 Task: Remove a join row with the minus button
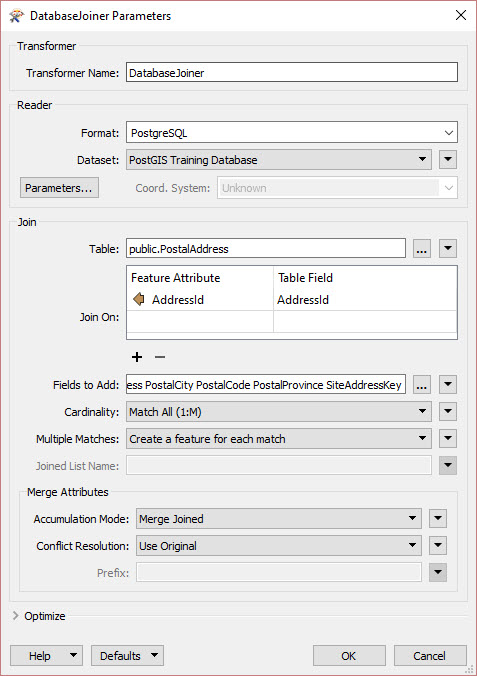[160, 357]
